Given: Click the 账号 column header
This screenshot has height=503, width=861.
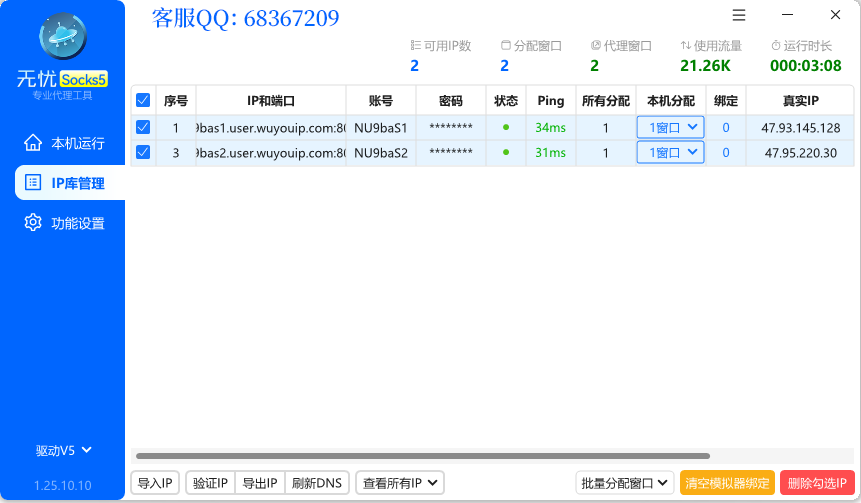Looking at the screenshot, I should [x=381, y=100].
